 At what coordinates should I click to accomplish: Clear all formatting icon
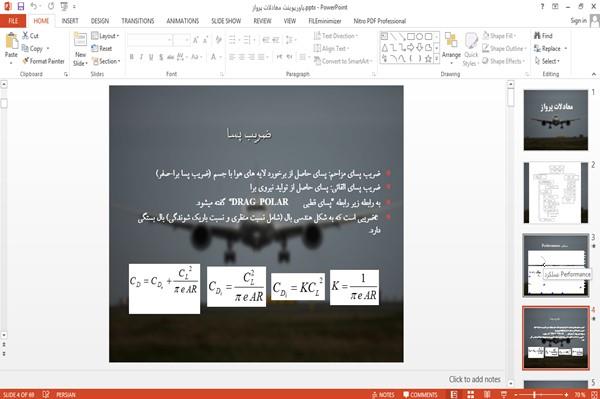point(218,40)
